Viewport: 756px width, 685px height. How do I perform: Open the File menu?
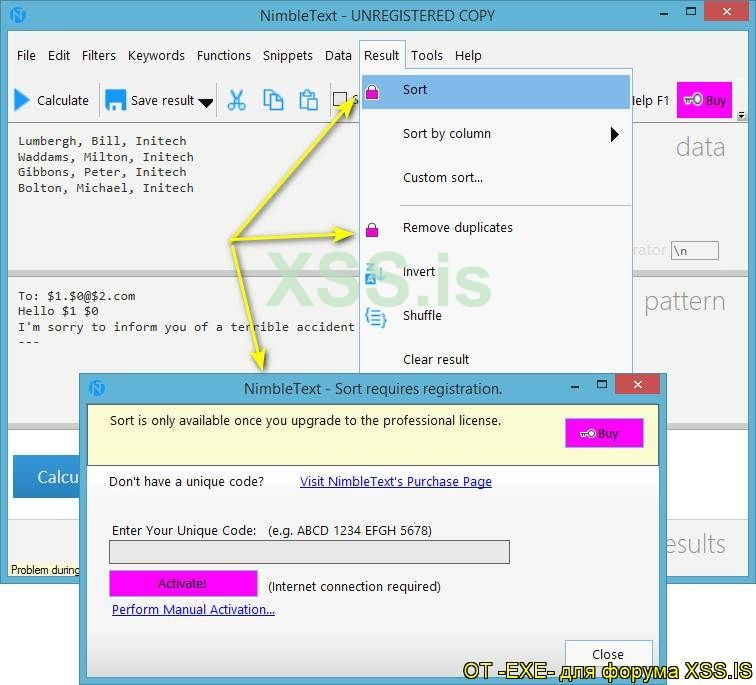(26, 55)
